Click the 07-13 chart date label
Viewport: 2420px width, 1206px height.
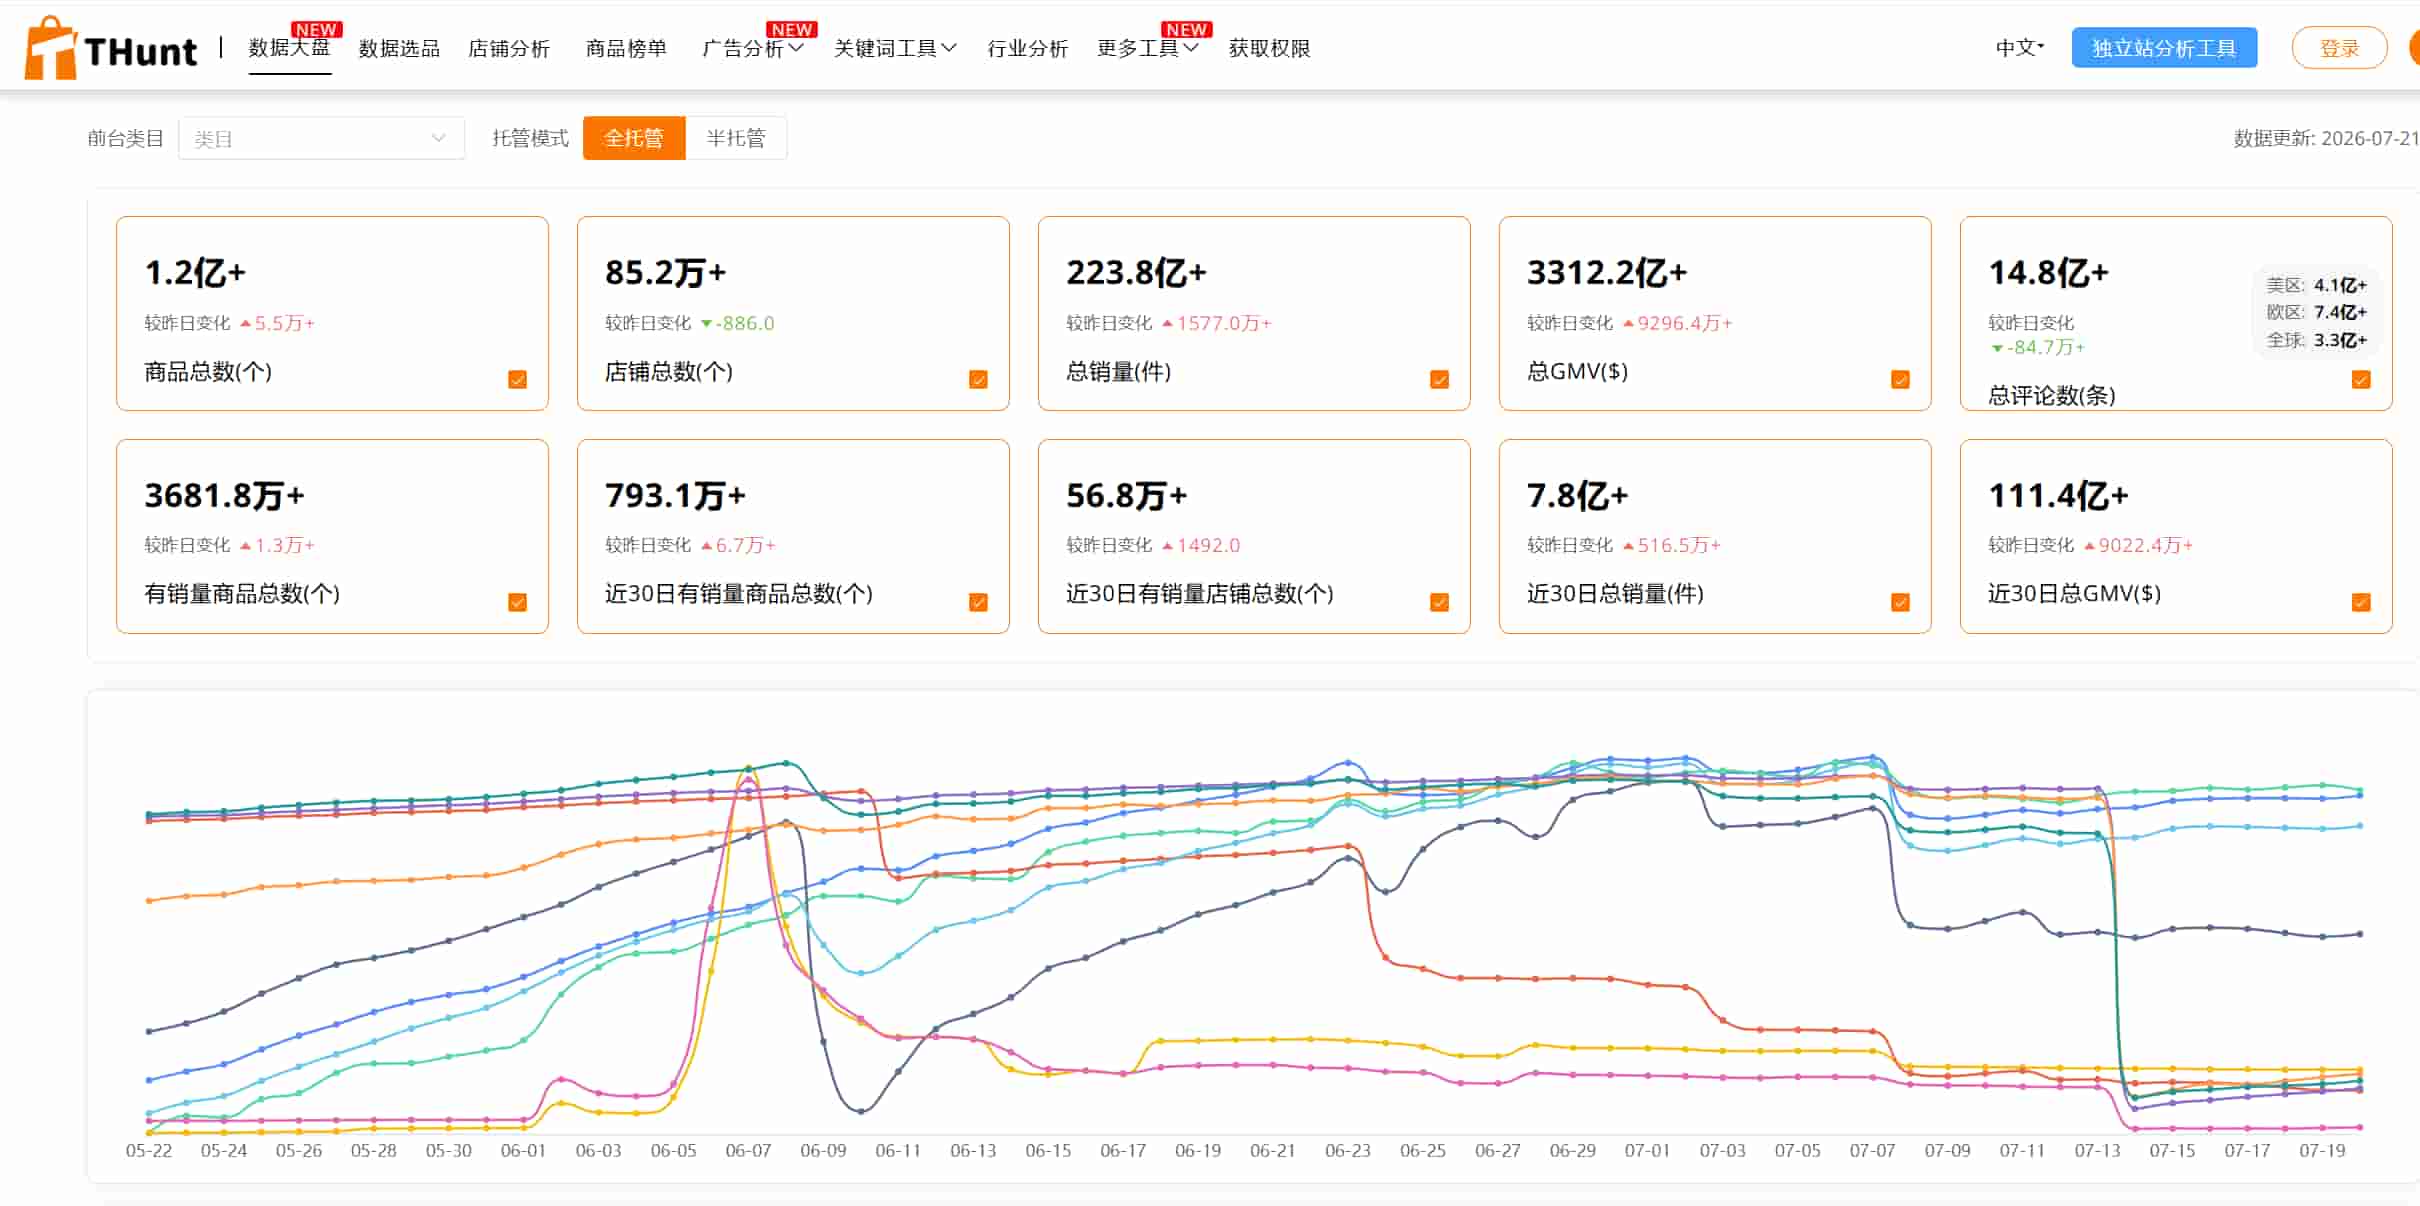[2097, 1151]
